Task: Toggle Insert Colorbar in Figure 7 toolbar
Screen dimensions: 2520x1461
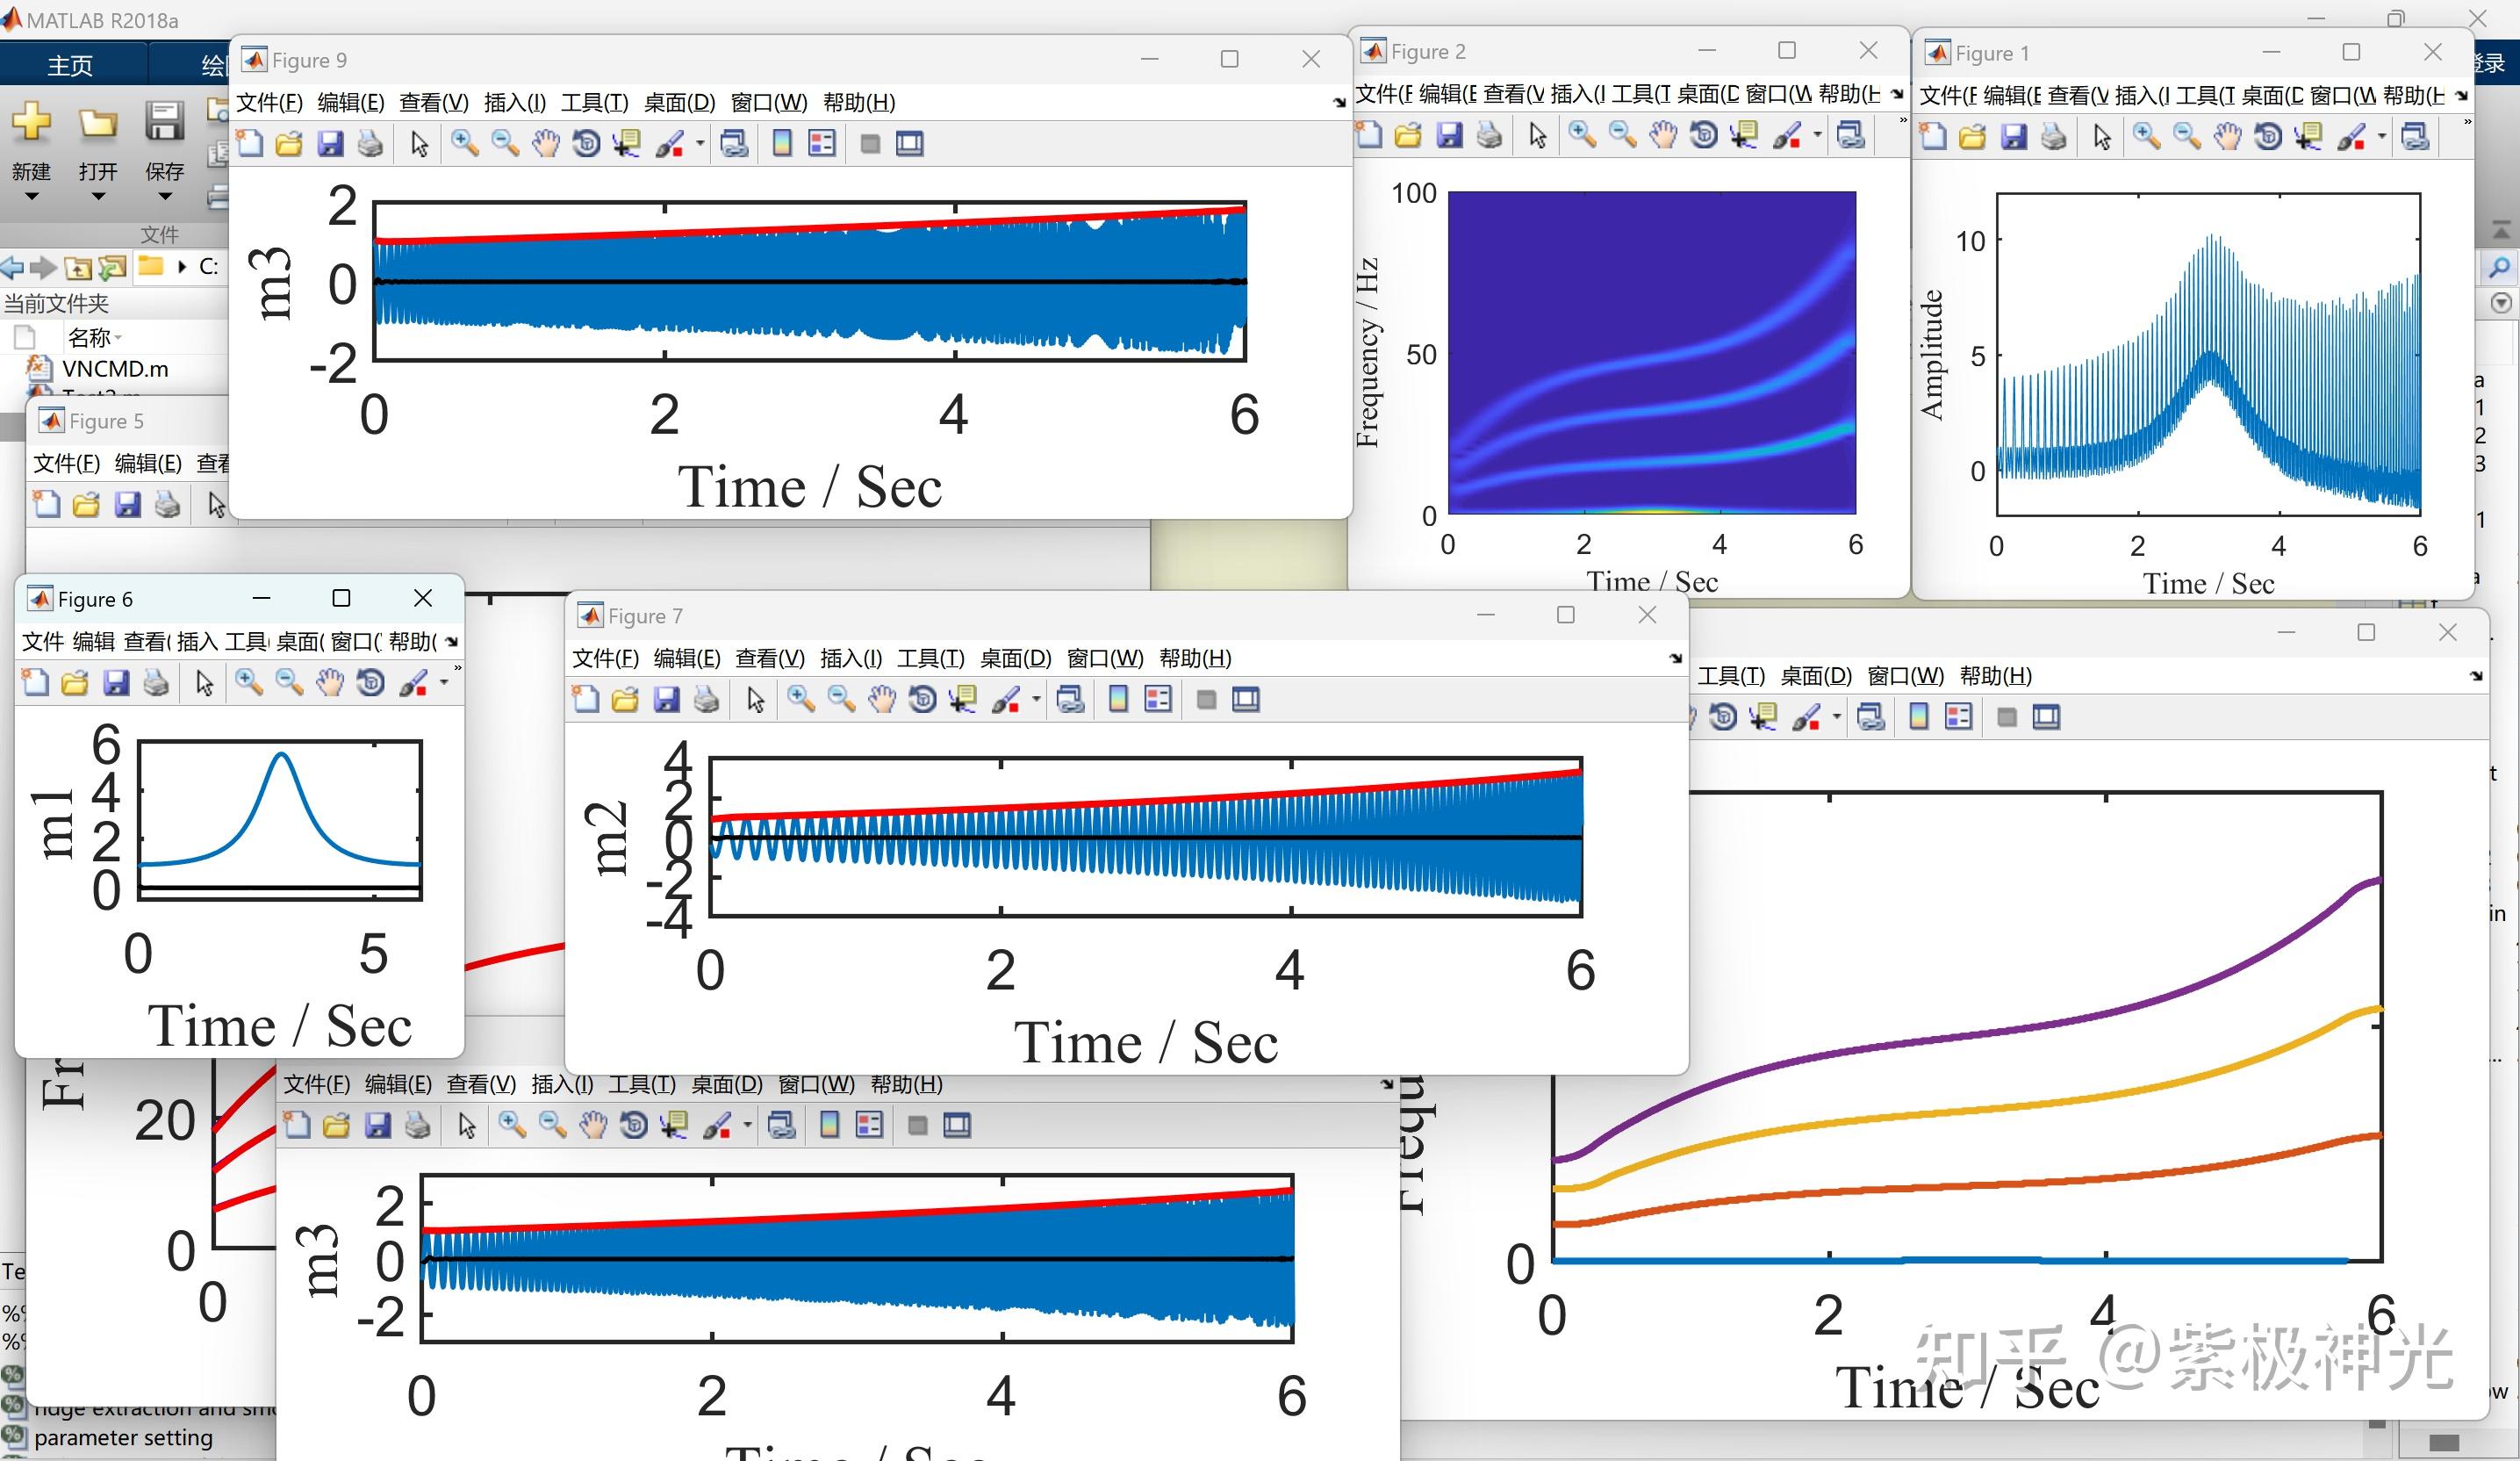Action: (x=1118, y=699)
